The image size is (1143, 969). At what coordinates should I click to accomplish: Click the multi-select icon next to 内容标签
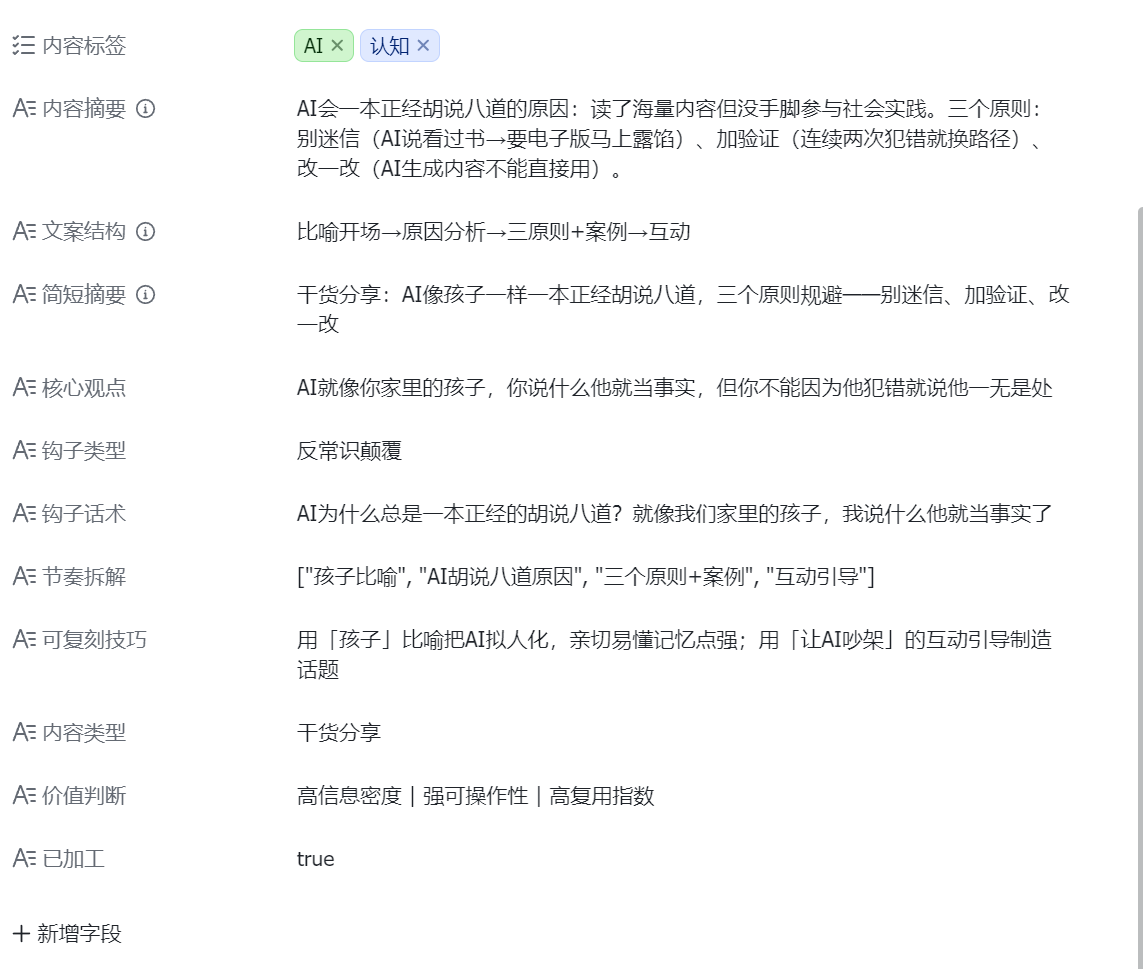(23, 45)
